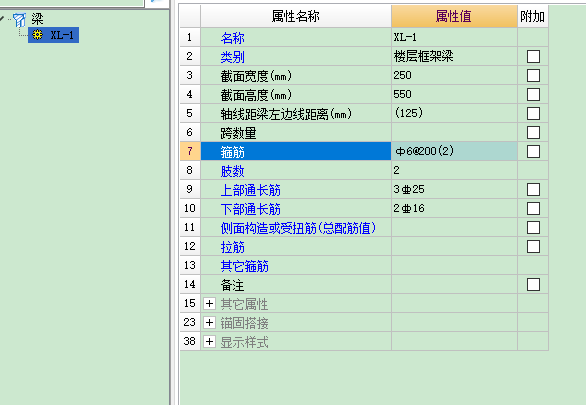Toggle the 下部通长筋 row checkbox
This screenshot has width=586, height=405.
(x=533, y=208)
